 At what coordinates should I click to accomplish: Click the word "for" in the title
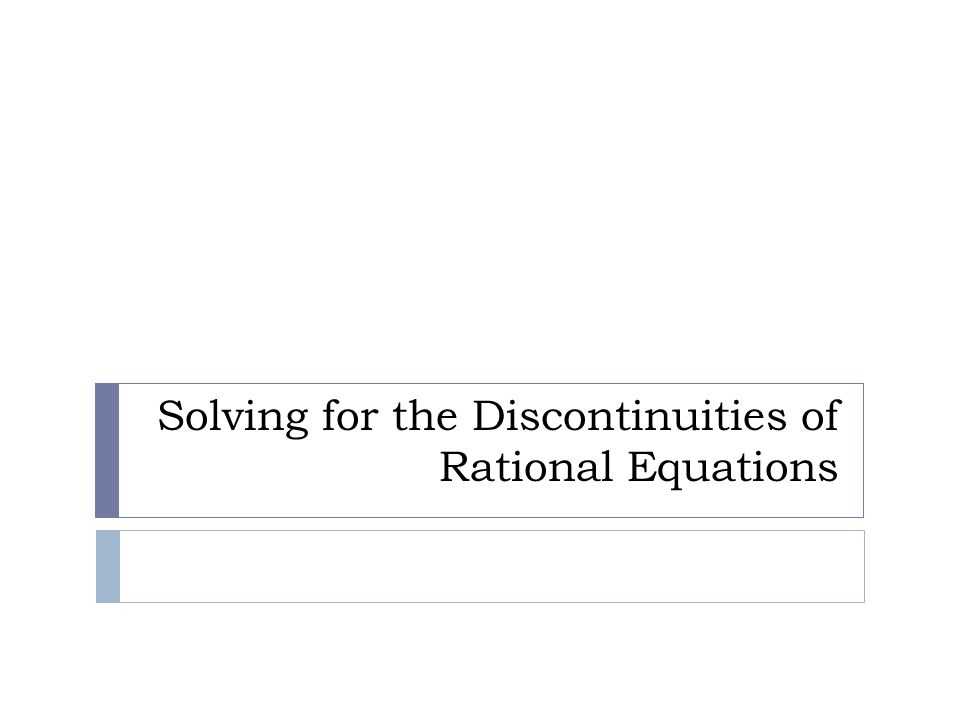350,415
